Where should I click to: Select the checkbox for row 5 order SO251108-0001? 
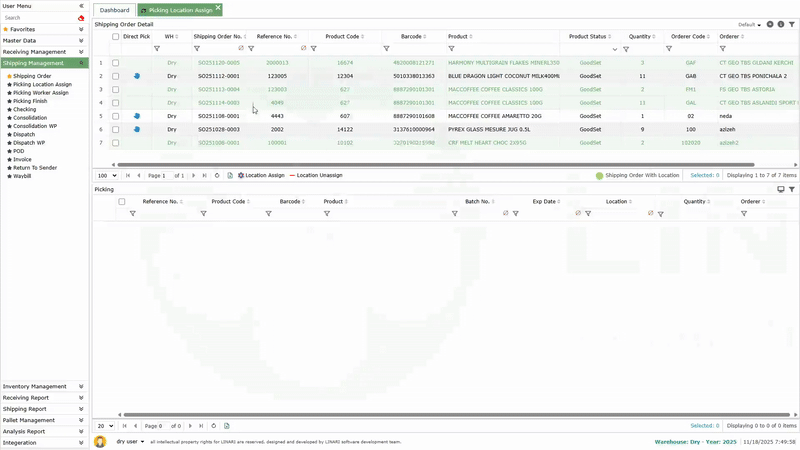click(116, 116)
